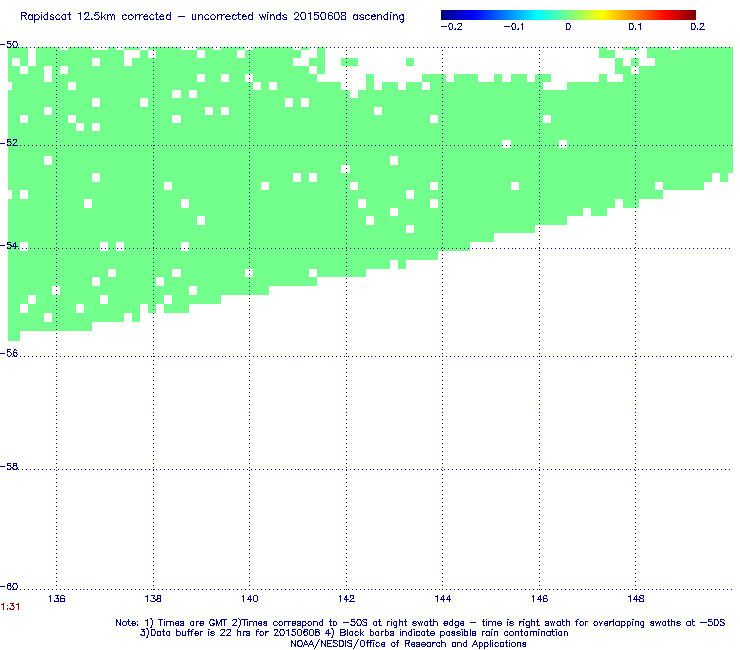Click the 148 longitude label
The width and height of the screenshot is (740, 650).
(x=636, y=599)
